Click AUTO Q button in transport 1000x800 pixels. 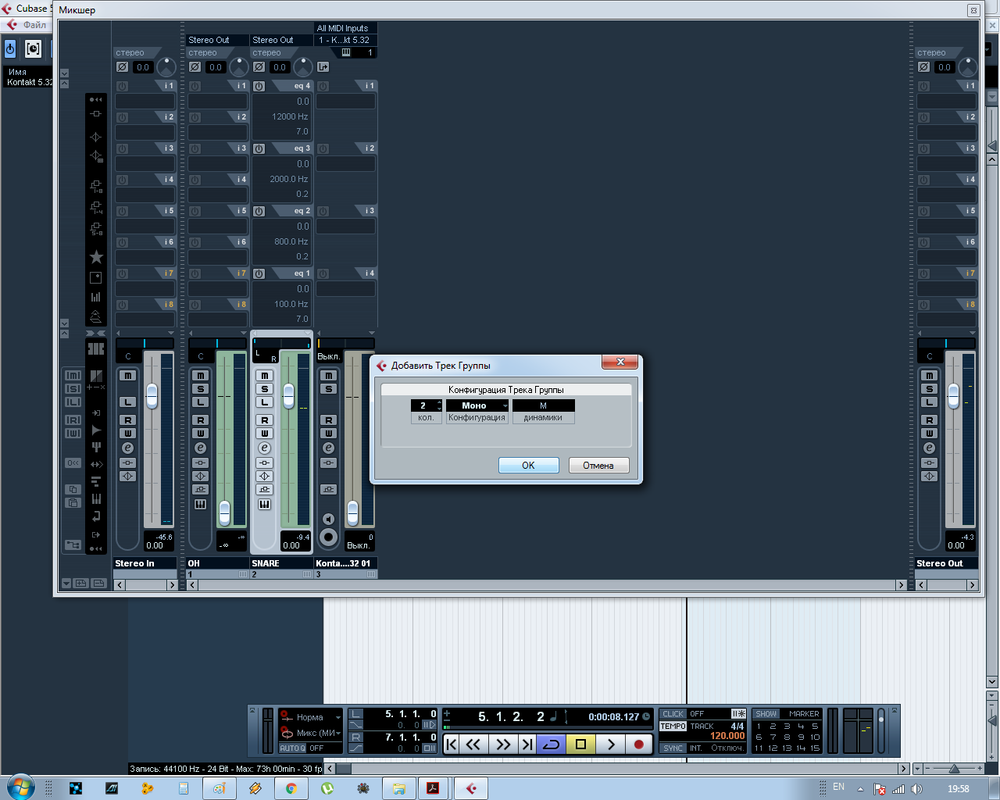pyautogui.click(x=293, y=748)
